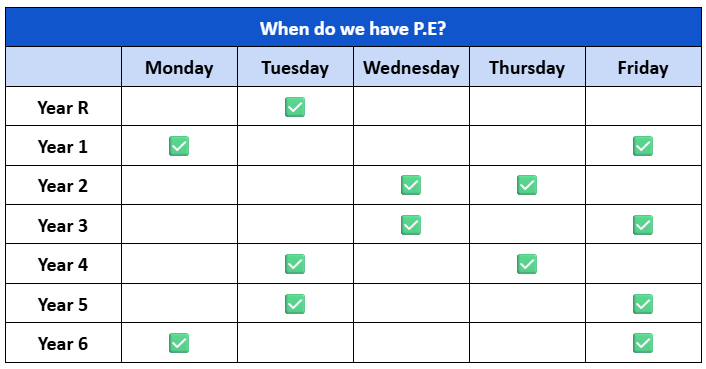Image resolution: width=706 pixels, height=369 pixels.
Task: Select the Thursday column header
Action: tap(527, 67)
